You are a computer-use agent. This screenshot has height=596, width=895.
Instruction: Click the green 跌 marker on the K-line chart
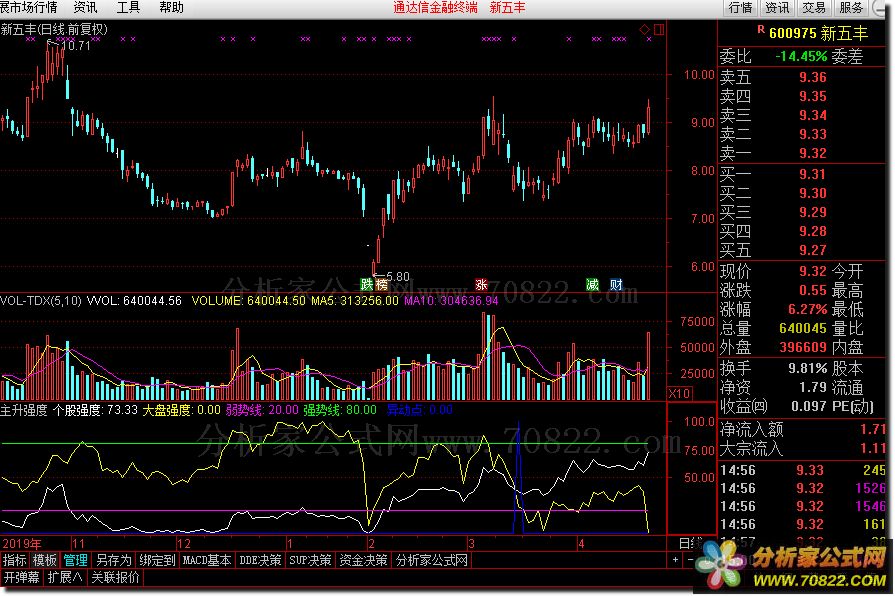point(366,284)
